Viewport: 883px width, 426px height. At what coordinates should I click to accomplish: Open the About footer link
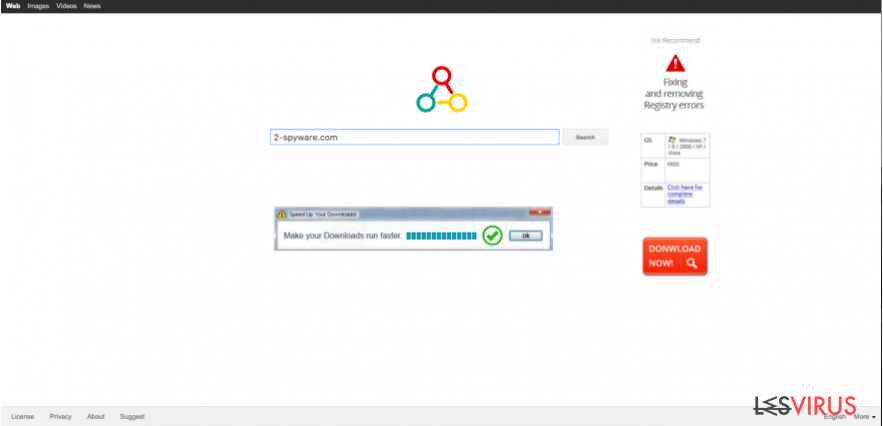96,416
